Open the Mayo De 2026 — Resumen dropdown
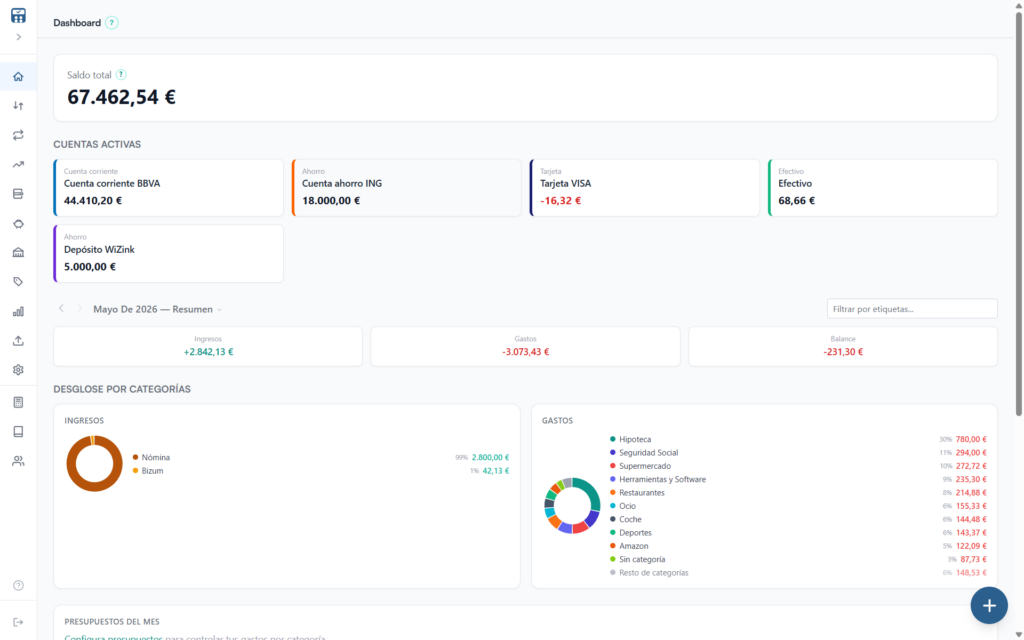Screen dimensions: 1024x640 click(x=157, y=309)
